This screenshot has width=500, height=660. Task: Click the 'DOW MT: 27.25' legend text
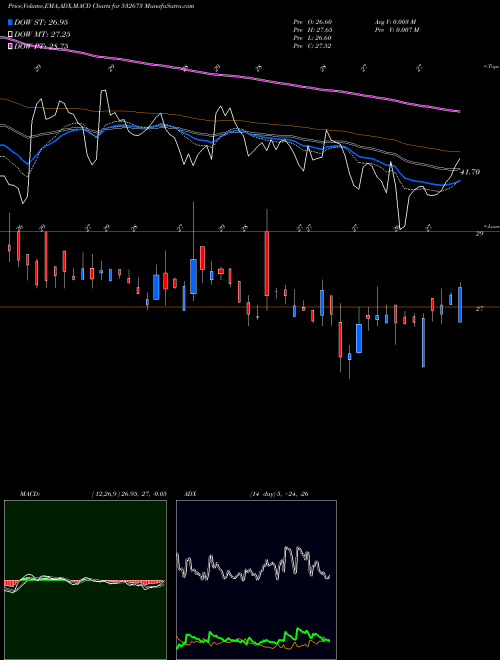click(42, 34)
